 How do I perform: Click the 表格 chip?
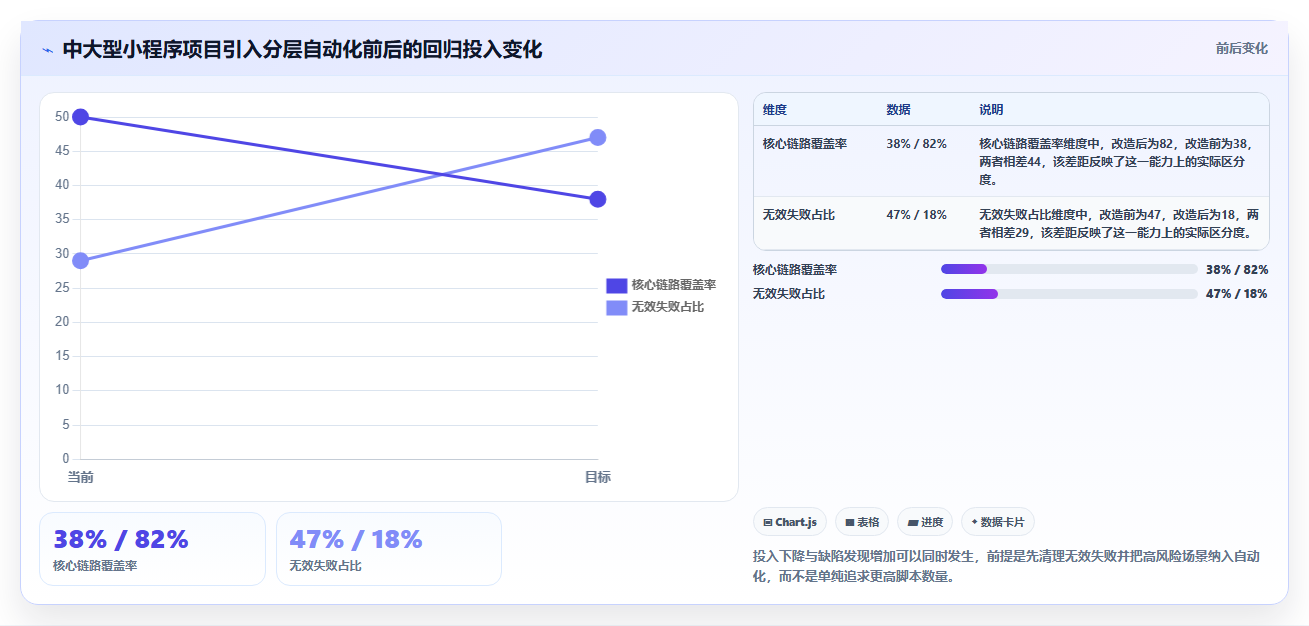coord(862,522)
